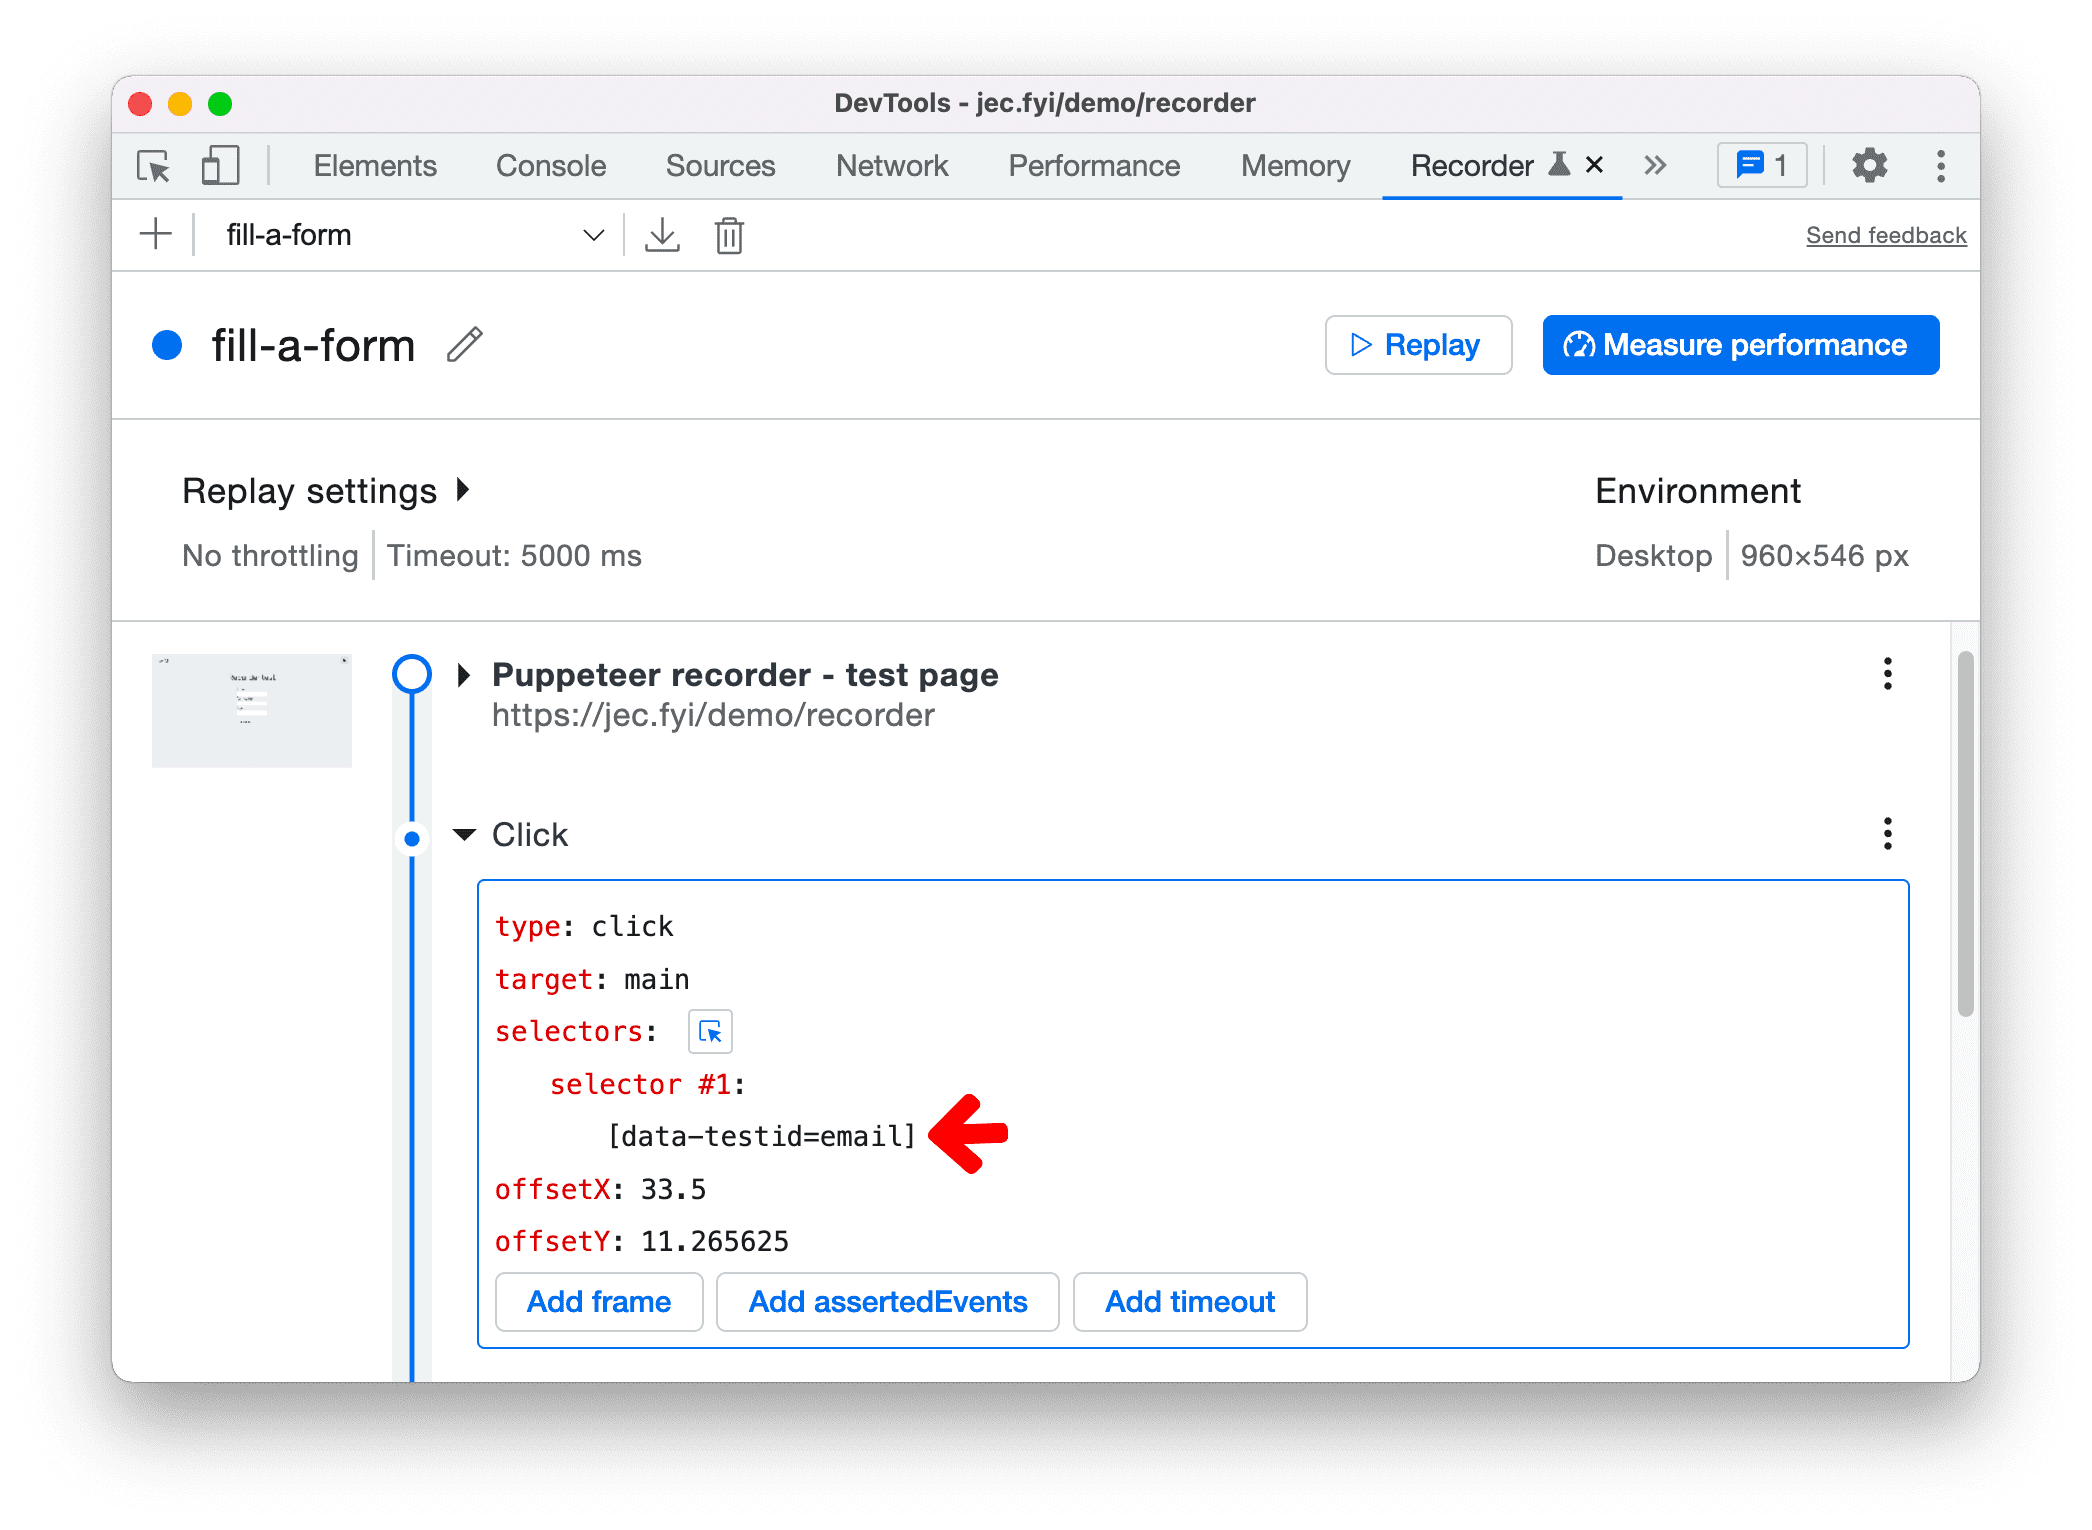
Task: Select the Recorder tab
Action: pyautogui.click(x=1462, y=166)
